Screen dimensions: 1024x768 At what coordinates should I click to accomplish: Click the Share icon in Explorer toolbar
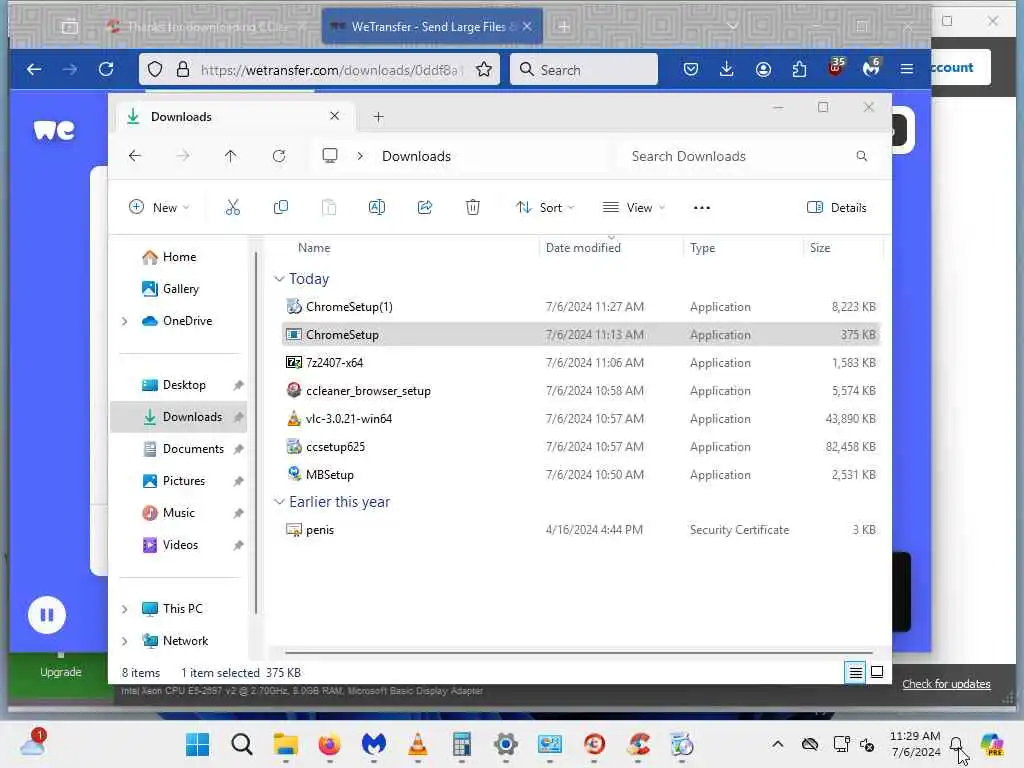click(424, 208)
